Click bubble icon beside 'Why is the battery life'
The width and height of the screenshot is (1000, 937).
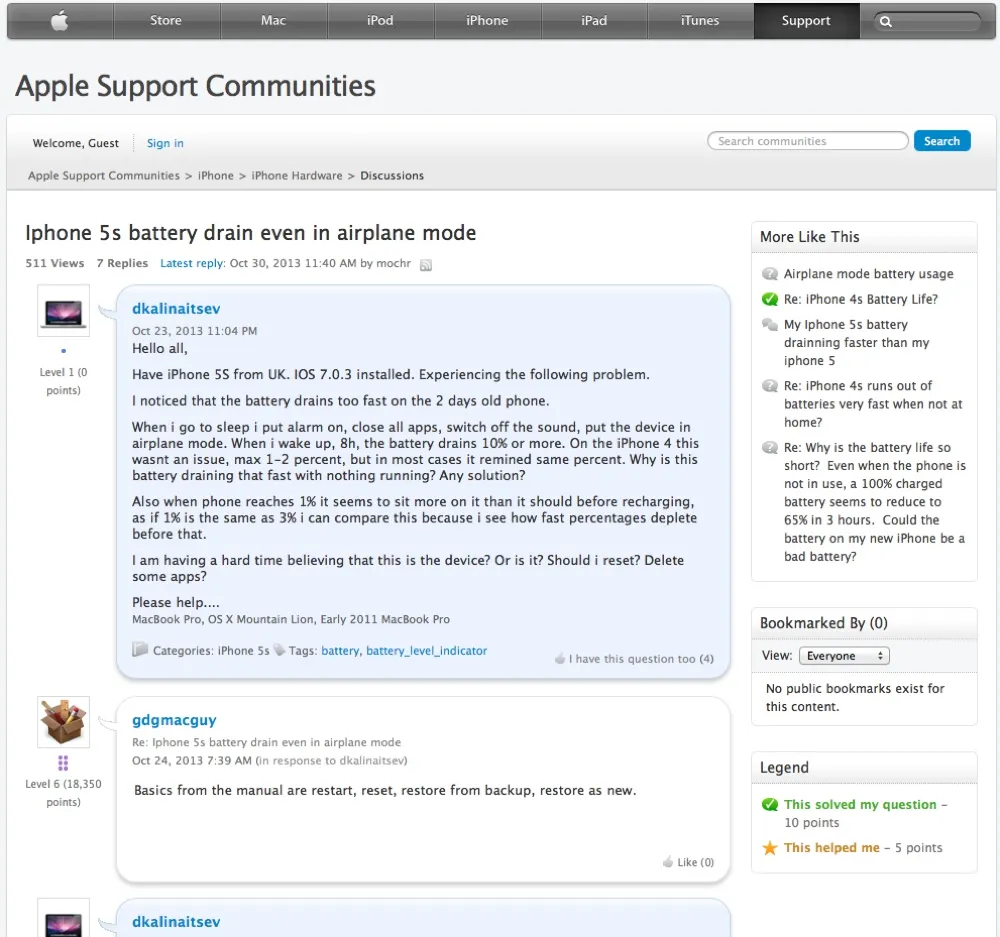coord(770,448)
